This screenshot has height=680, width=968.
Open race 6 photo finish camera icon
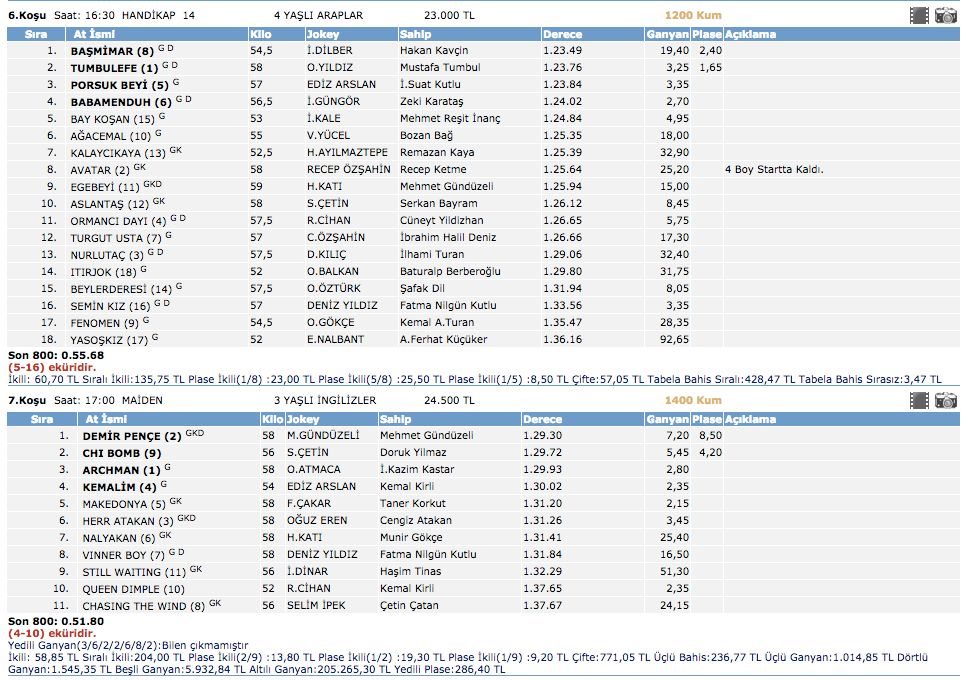click(x=945, y=15)
